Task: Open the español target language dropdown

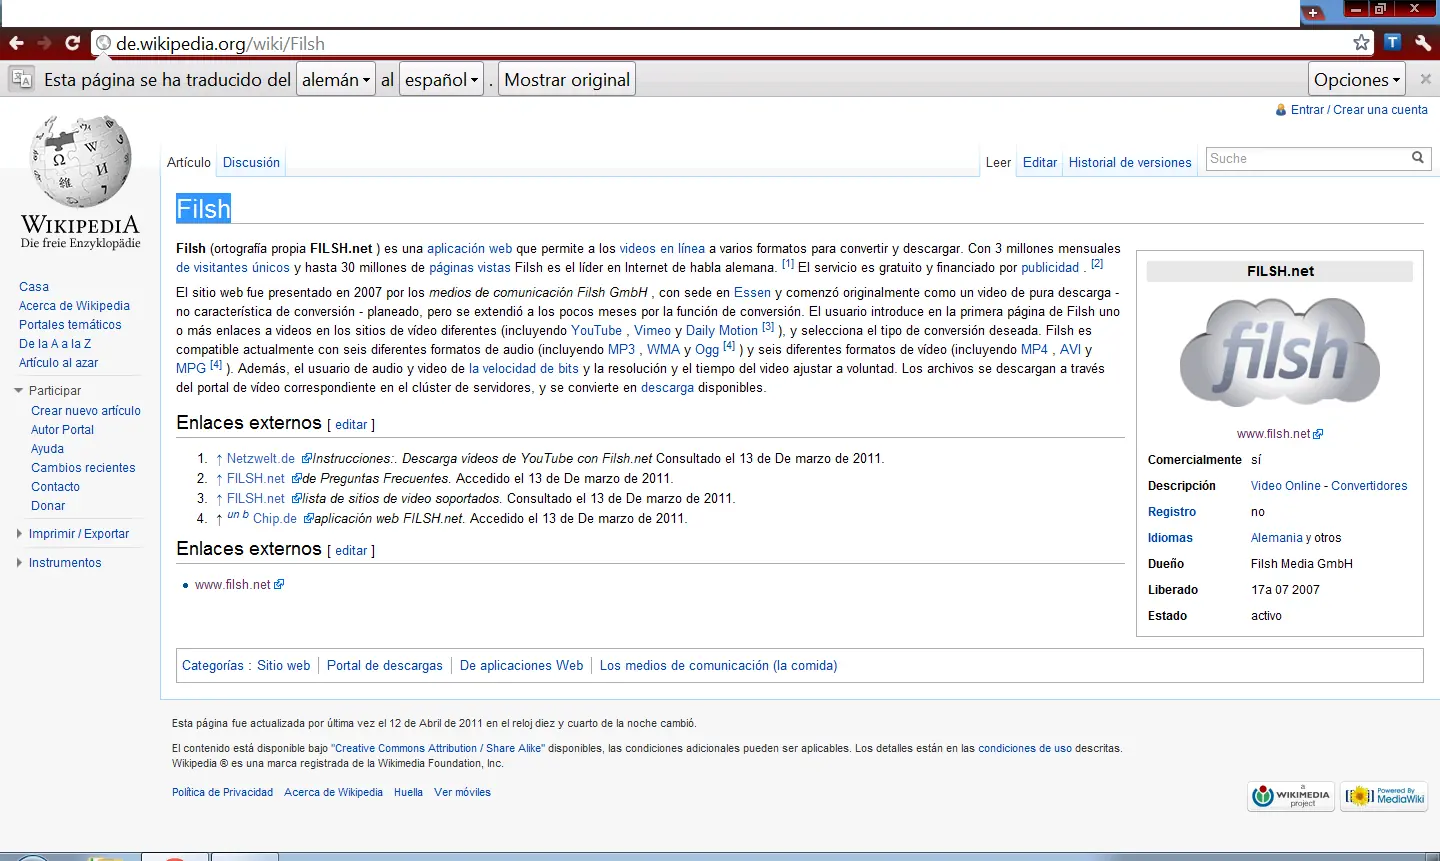Action: (x=442, y=79)
